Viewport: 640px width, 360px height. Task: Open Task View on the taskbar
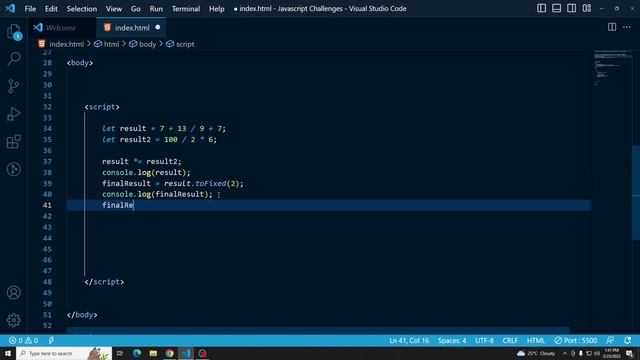pyautogui.click(x=120, y=353)
